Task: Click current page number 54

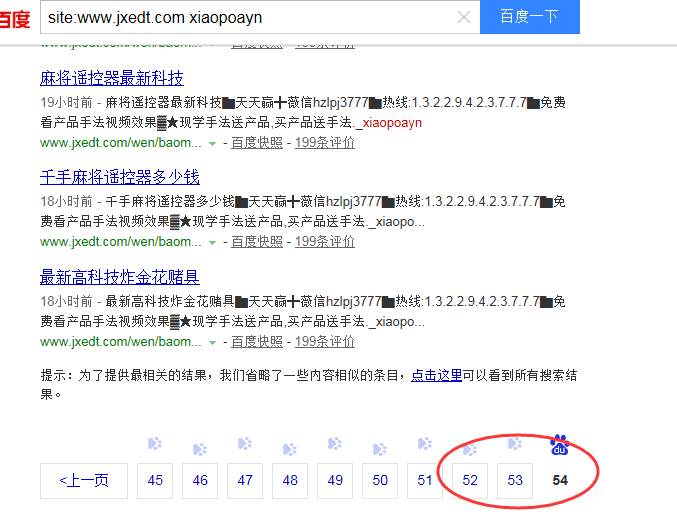Action: 560,481
